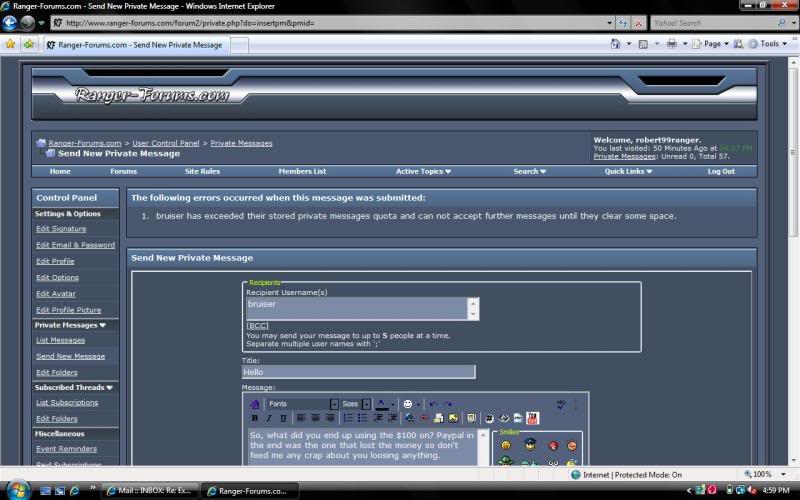
Task: Align message text left
Action: click(x=301, y=418)
